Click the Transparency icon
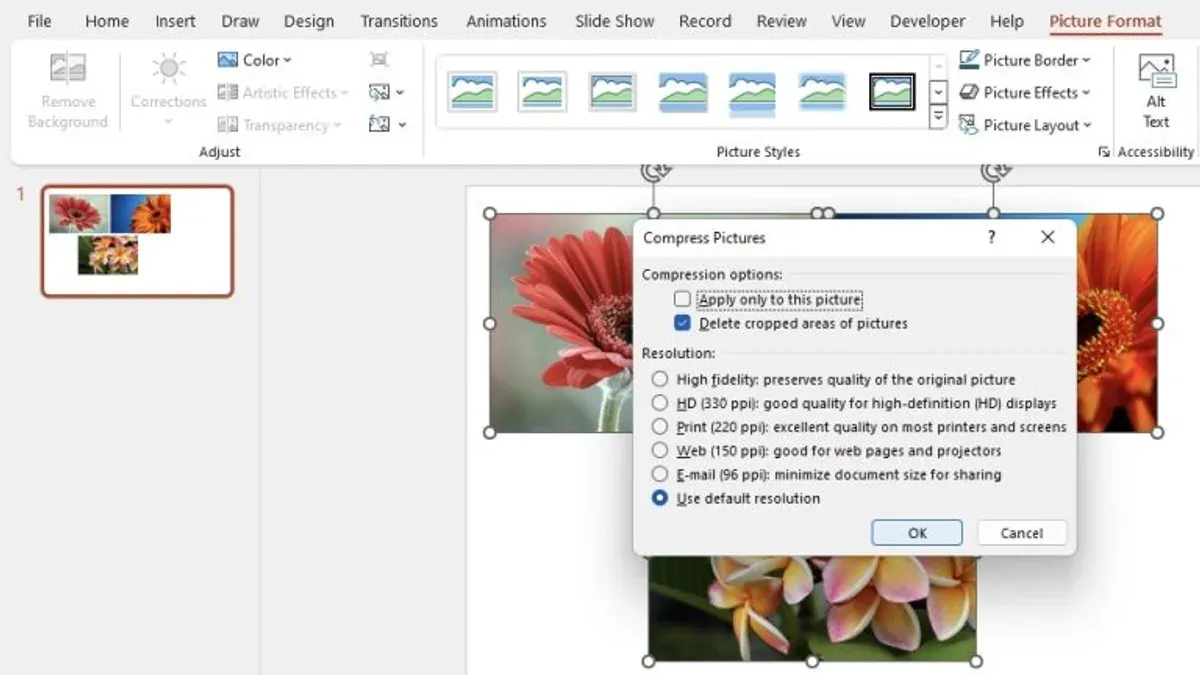Viewport: 1200px width, 675px height. point(227,125)
